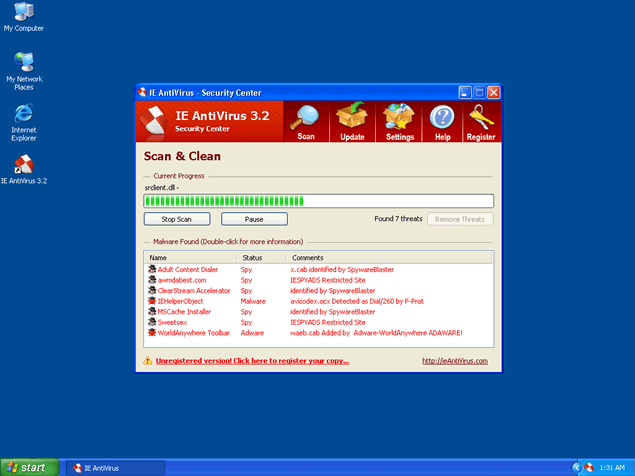Sort the list by Name column header
The image size is (635, 476).
190,258
